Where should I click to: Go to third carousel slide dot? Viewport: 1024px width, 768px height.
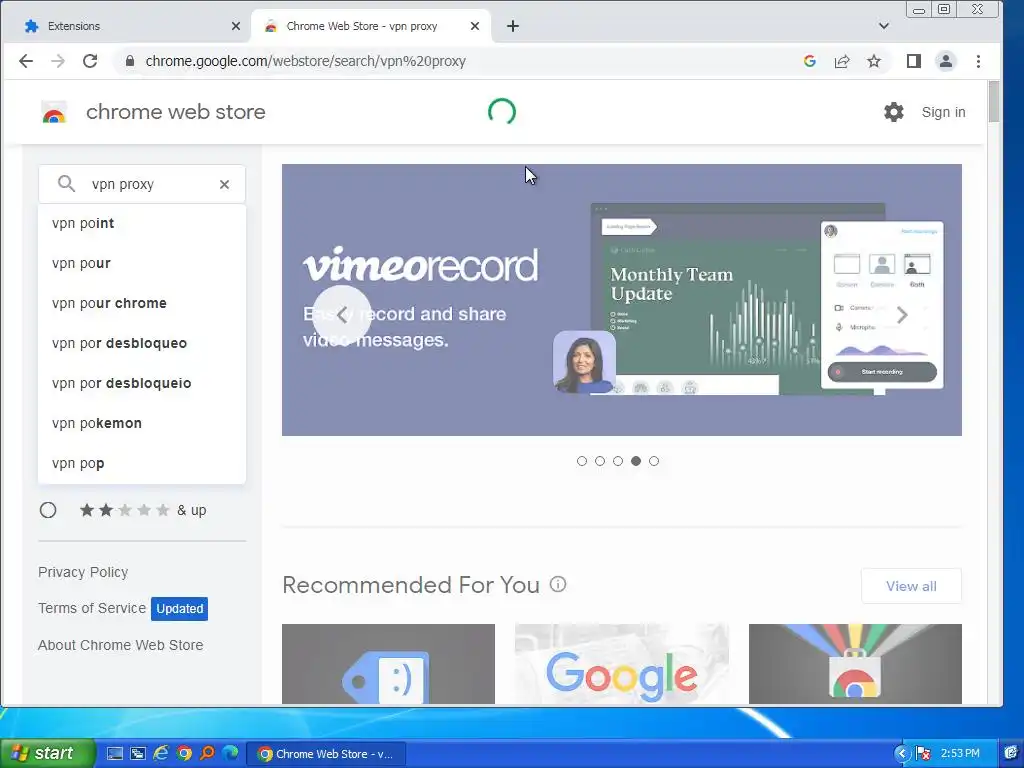(618, 461)
